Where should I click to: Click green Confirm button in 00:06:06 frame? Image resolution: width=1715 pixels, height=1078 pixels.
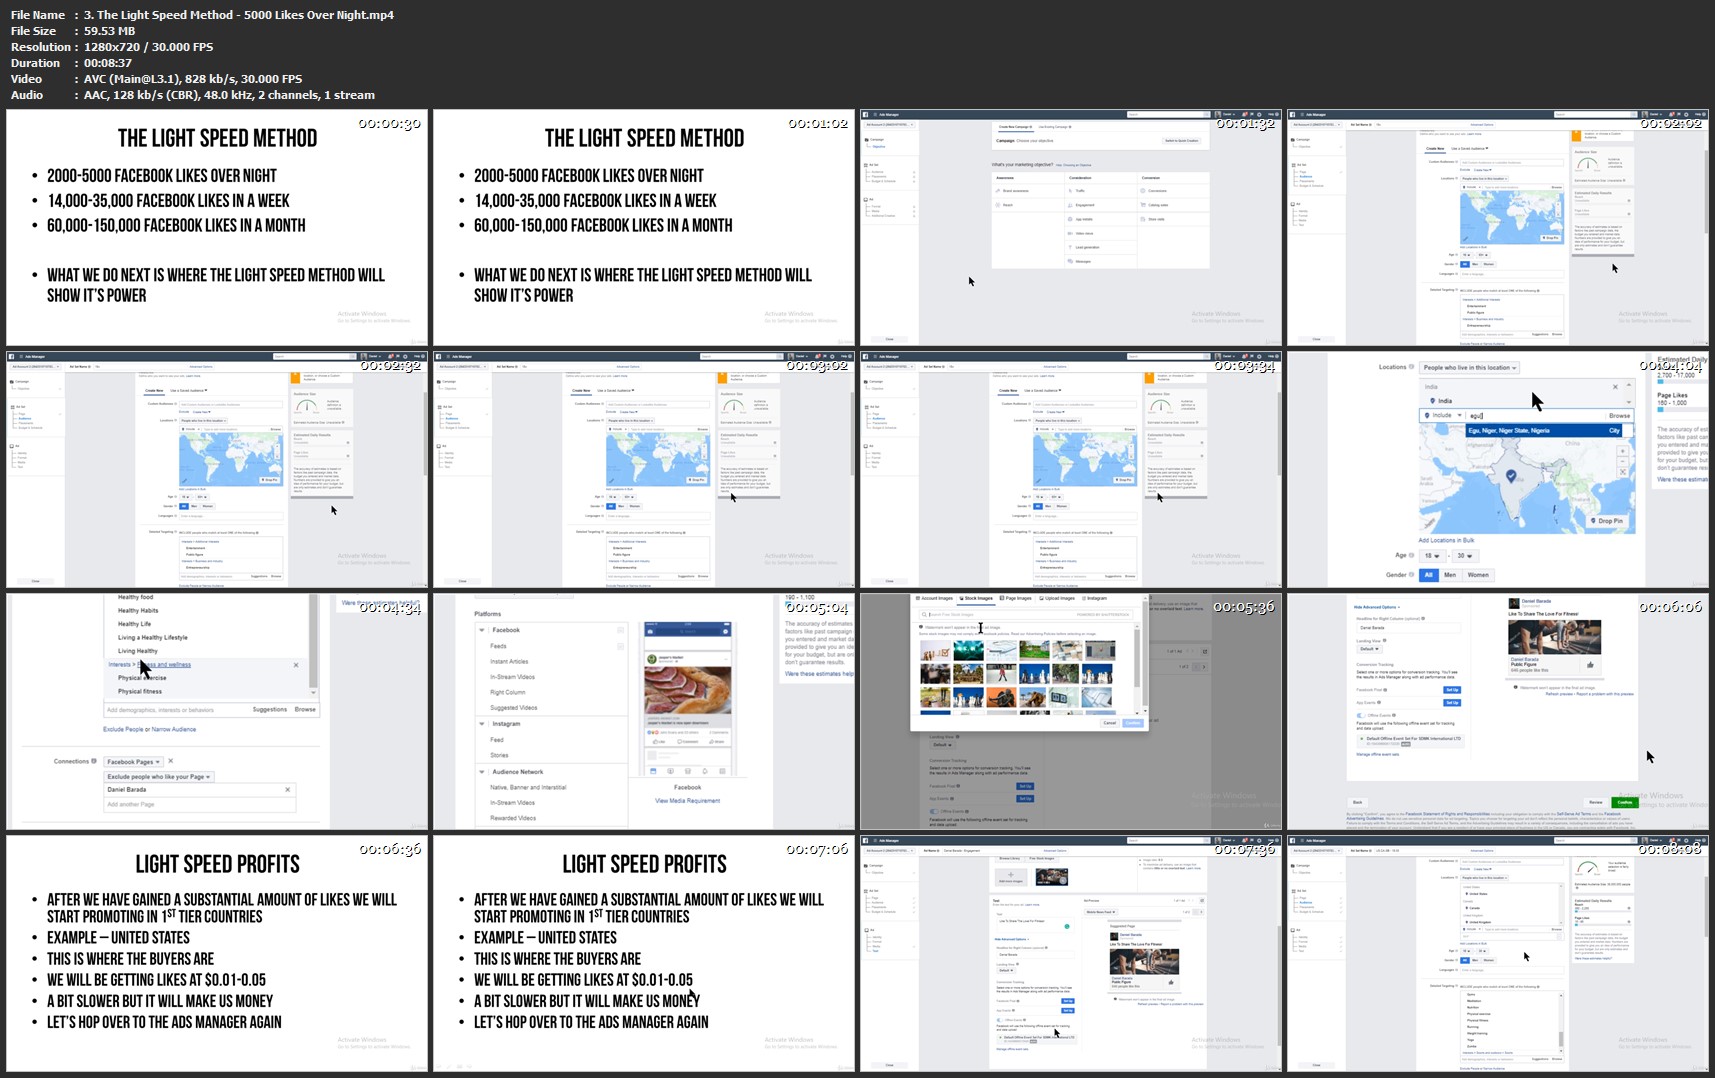[x=1625, y=802]
